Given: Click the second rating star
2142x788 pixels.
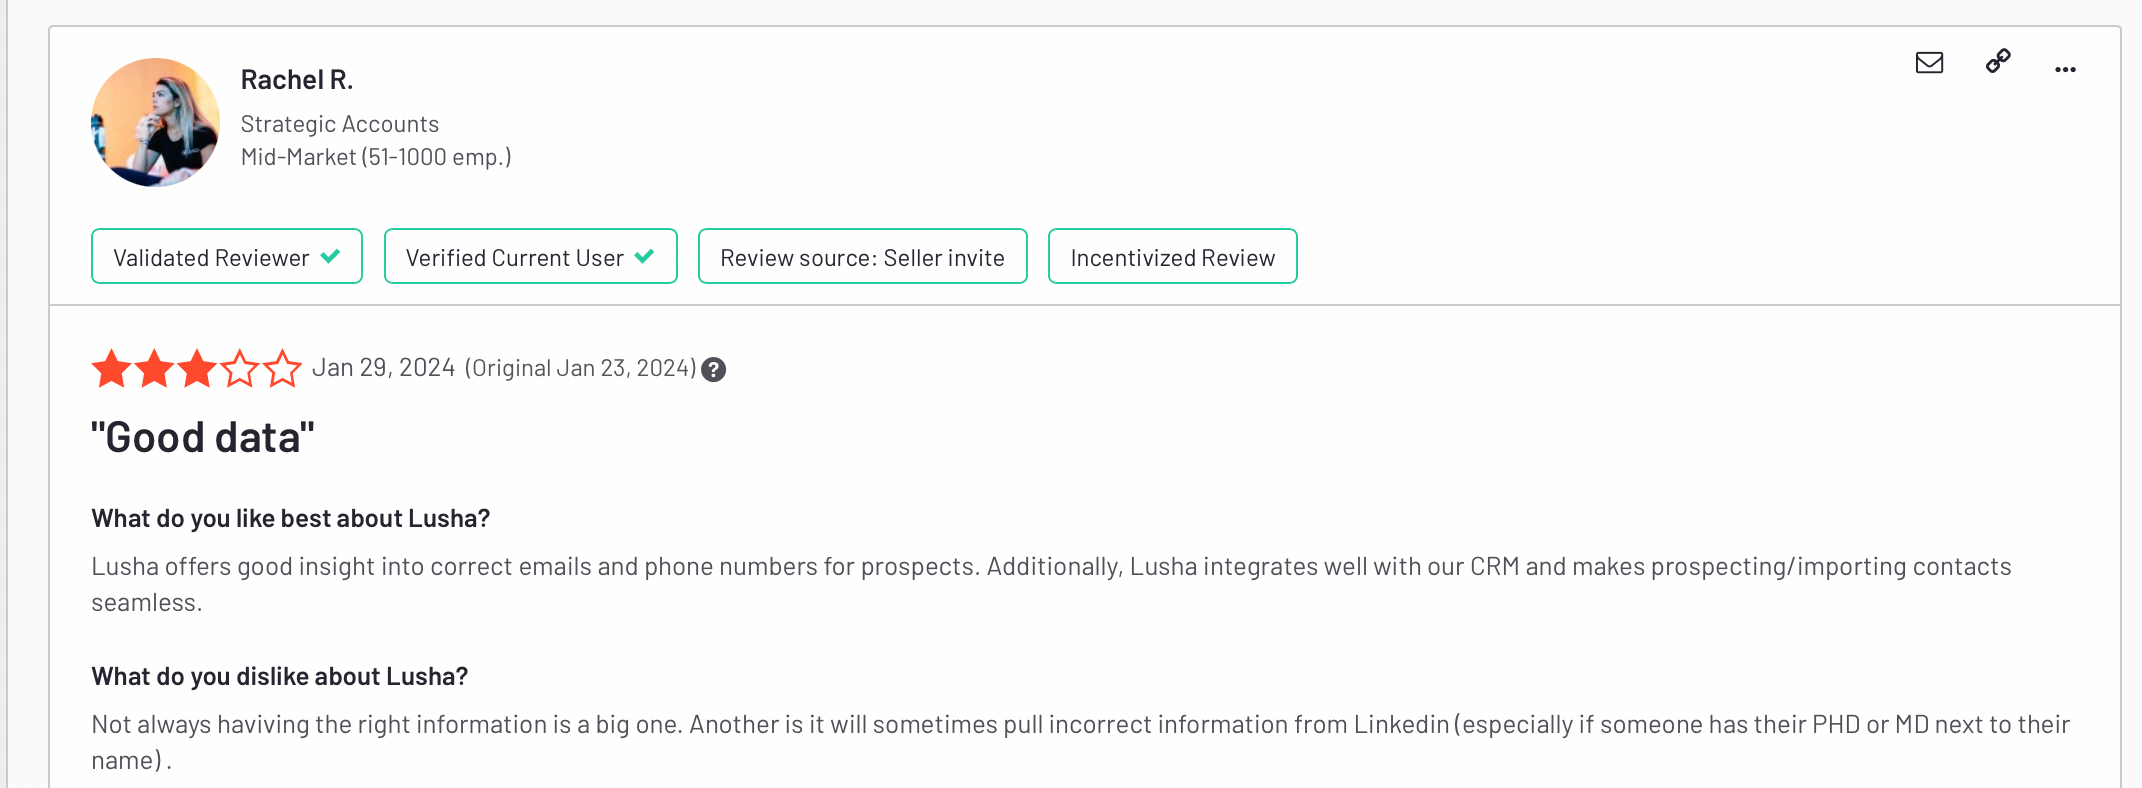Looking at the screenshot, I should [x=155, y=369].
